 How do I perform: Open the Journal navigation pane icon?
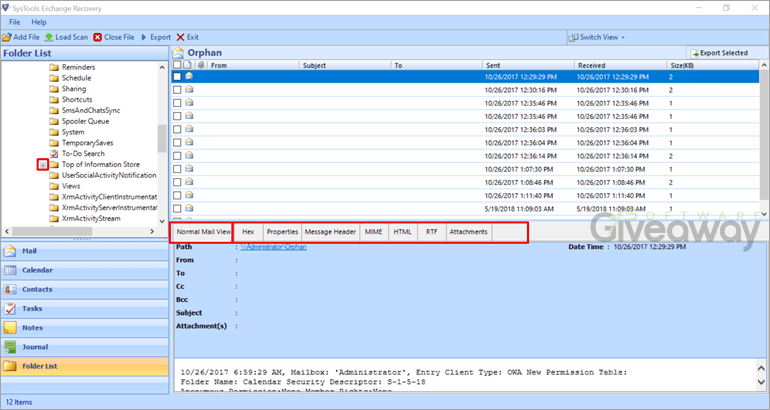(10, 347)
